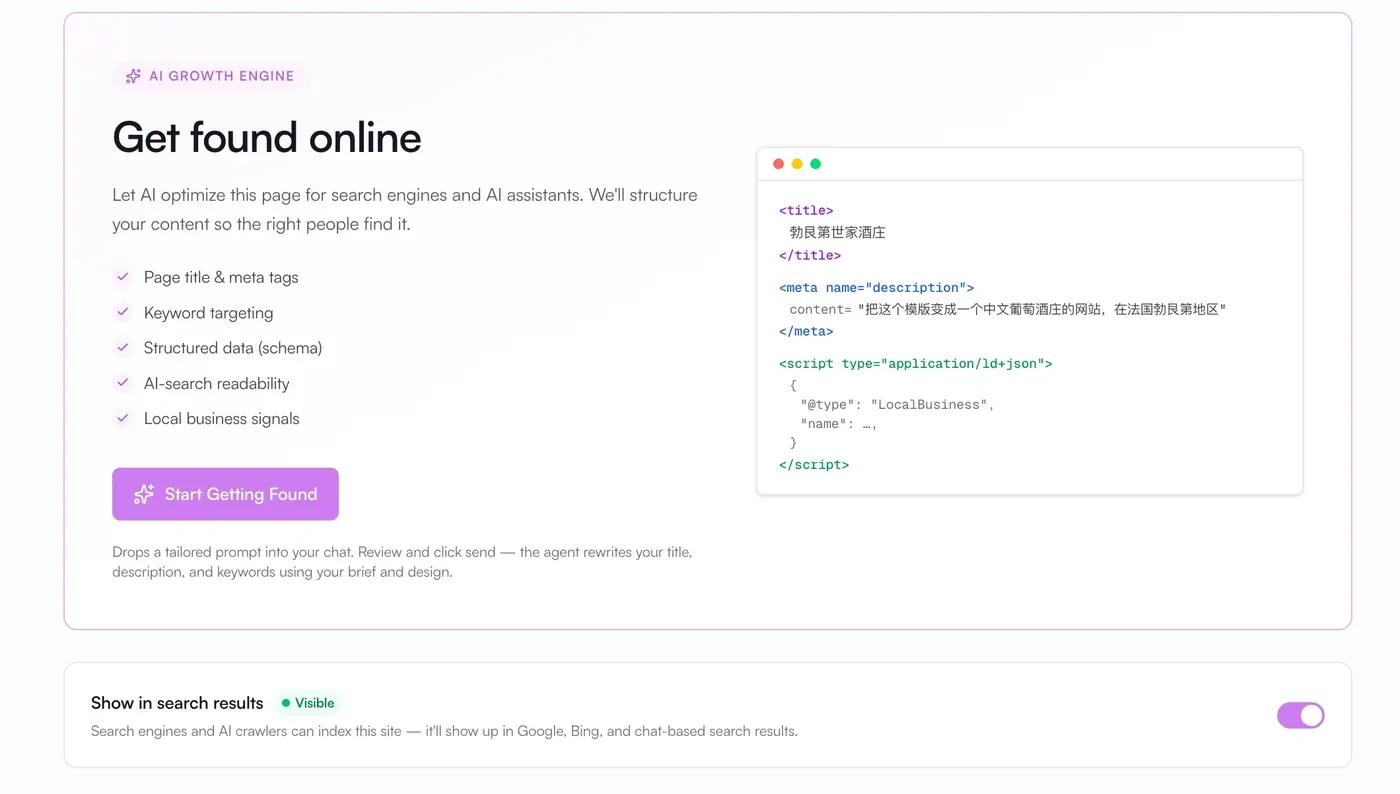1400x794 pixels.
Task: Click the script type="application/ld+json" line
Action: [x=915, y=364]
